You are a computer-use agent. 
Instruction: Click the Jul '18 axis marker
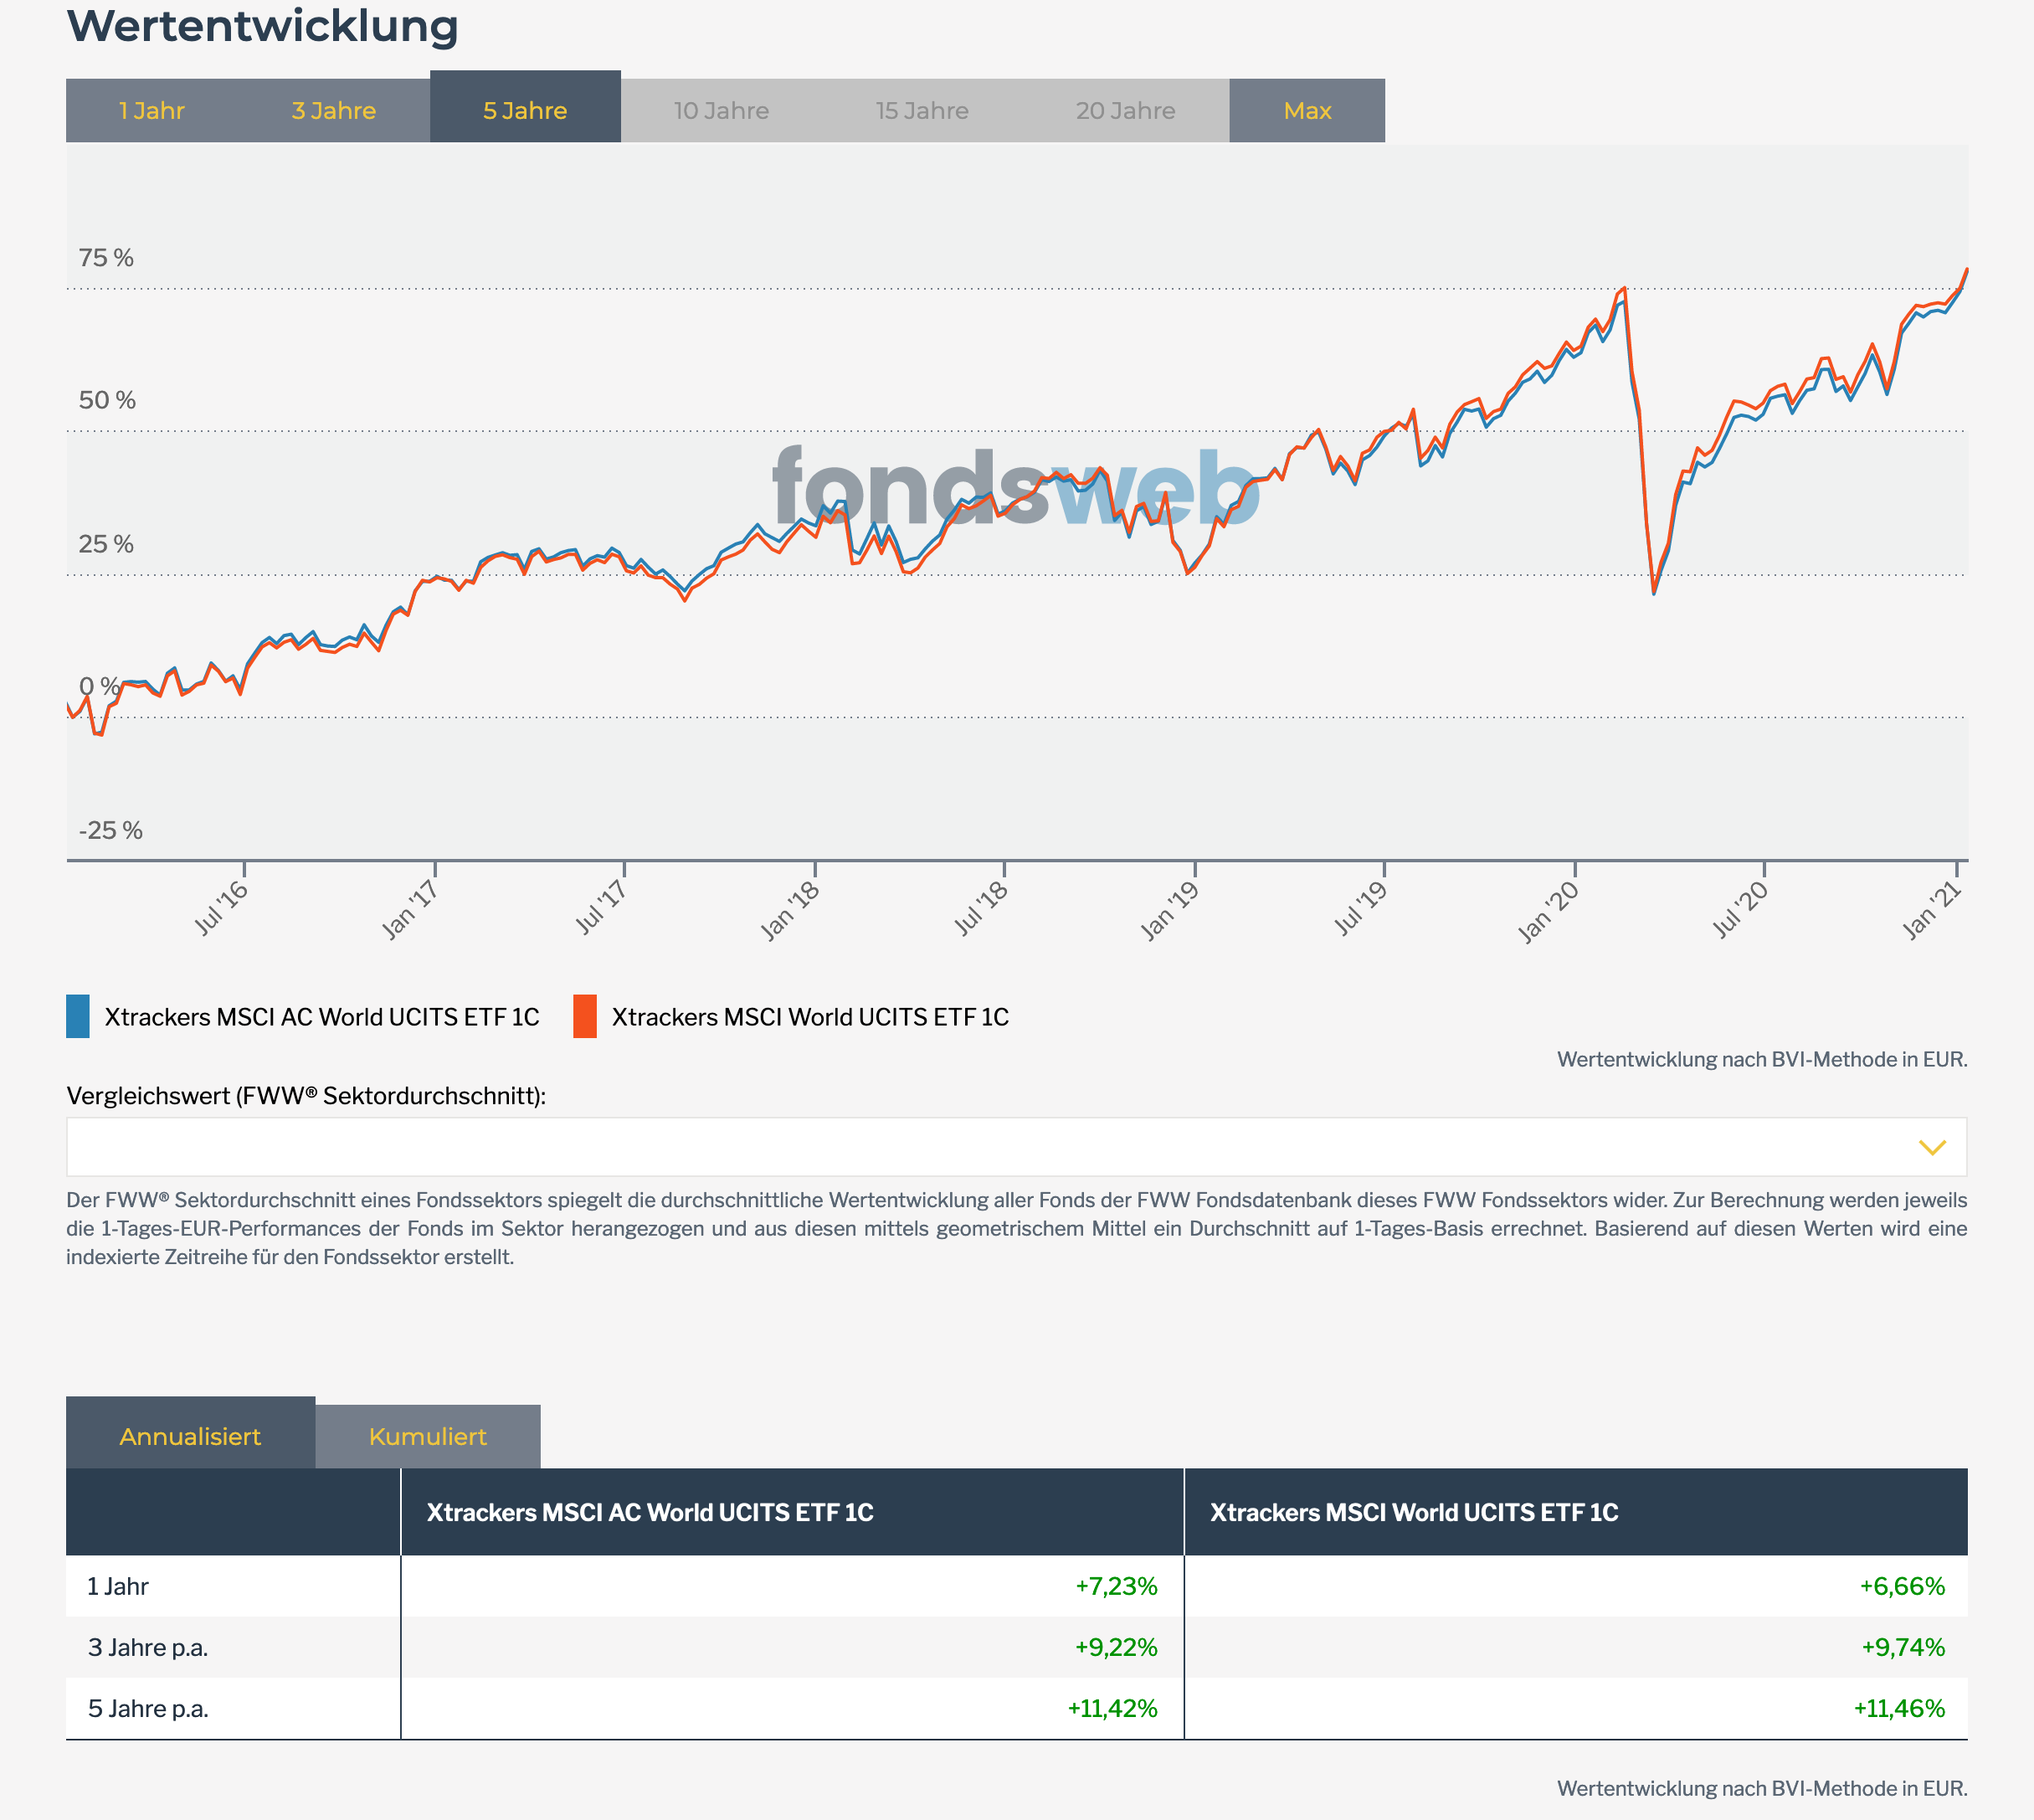pos(980,908)
